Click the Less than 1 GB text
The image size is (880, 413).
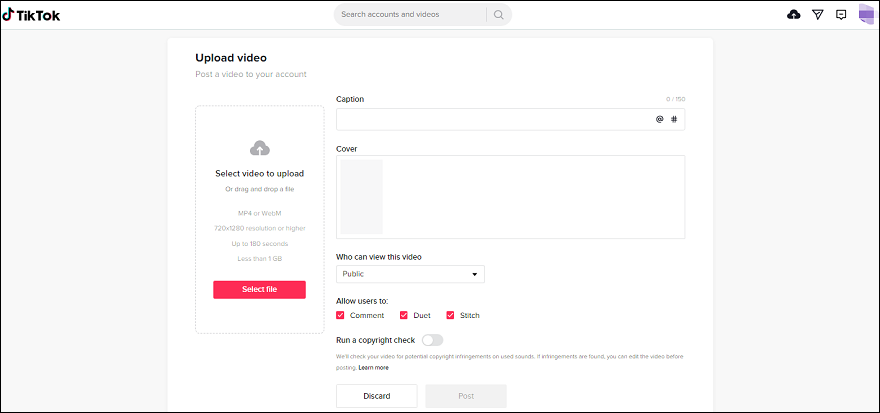tap(259, 259)
